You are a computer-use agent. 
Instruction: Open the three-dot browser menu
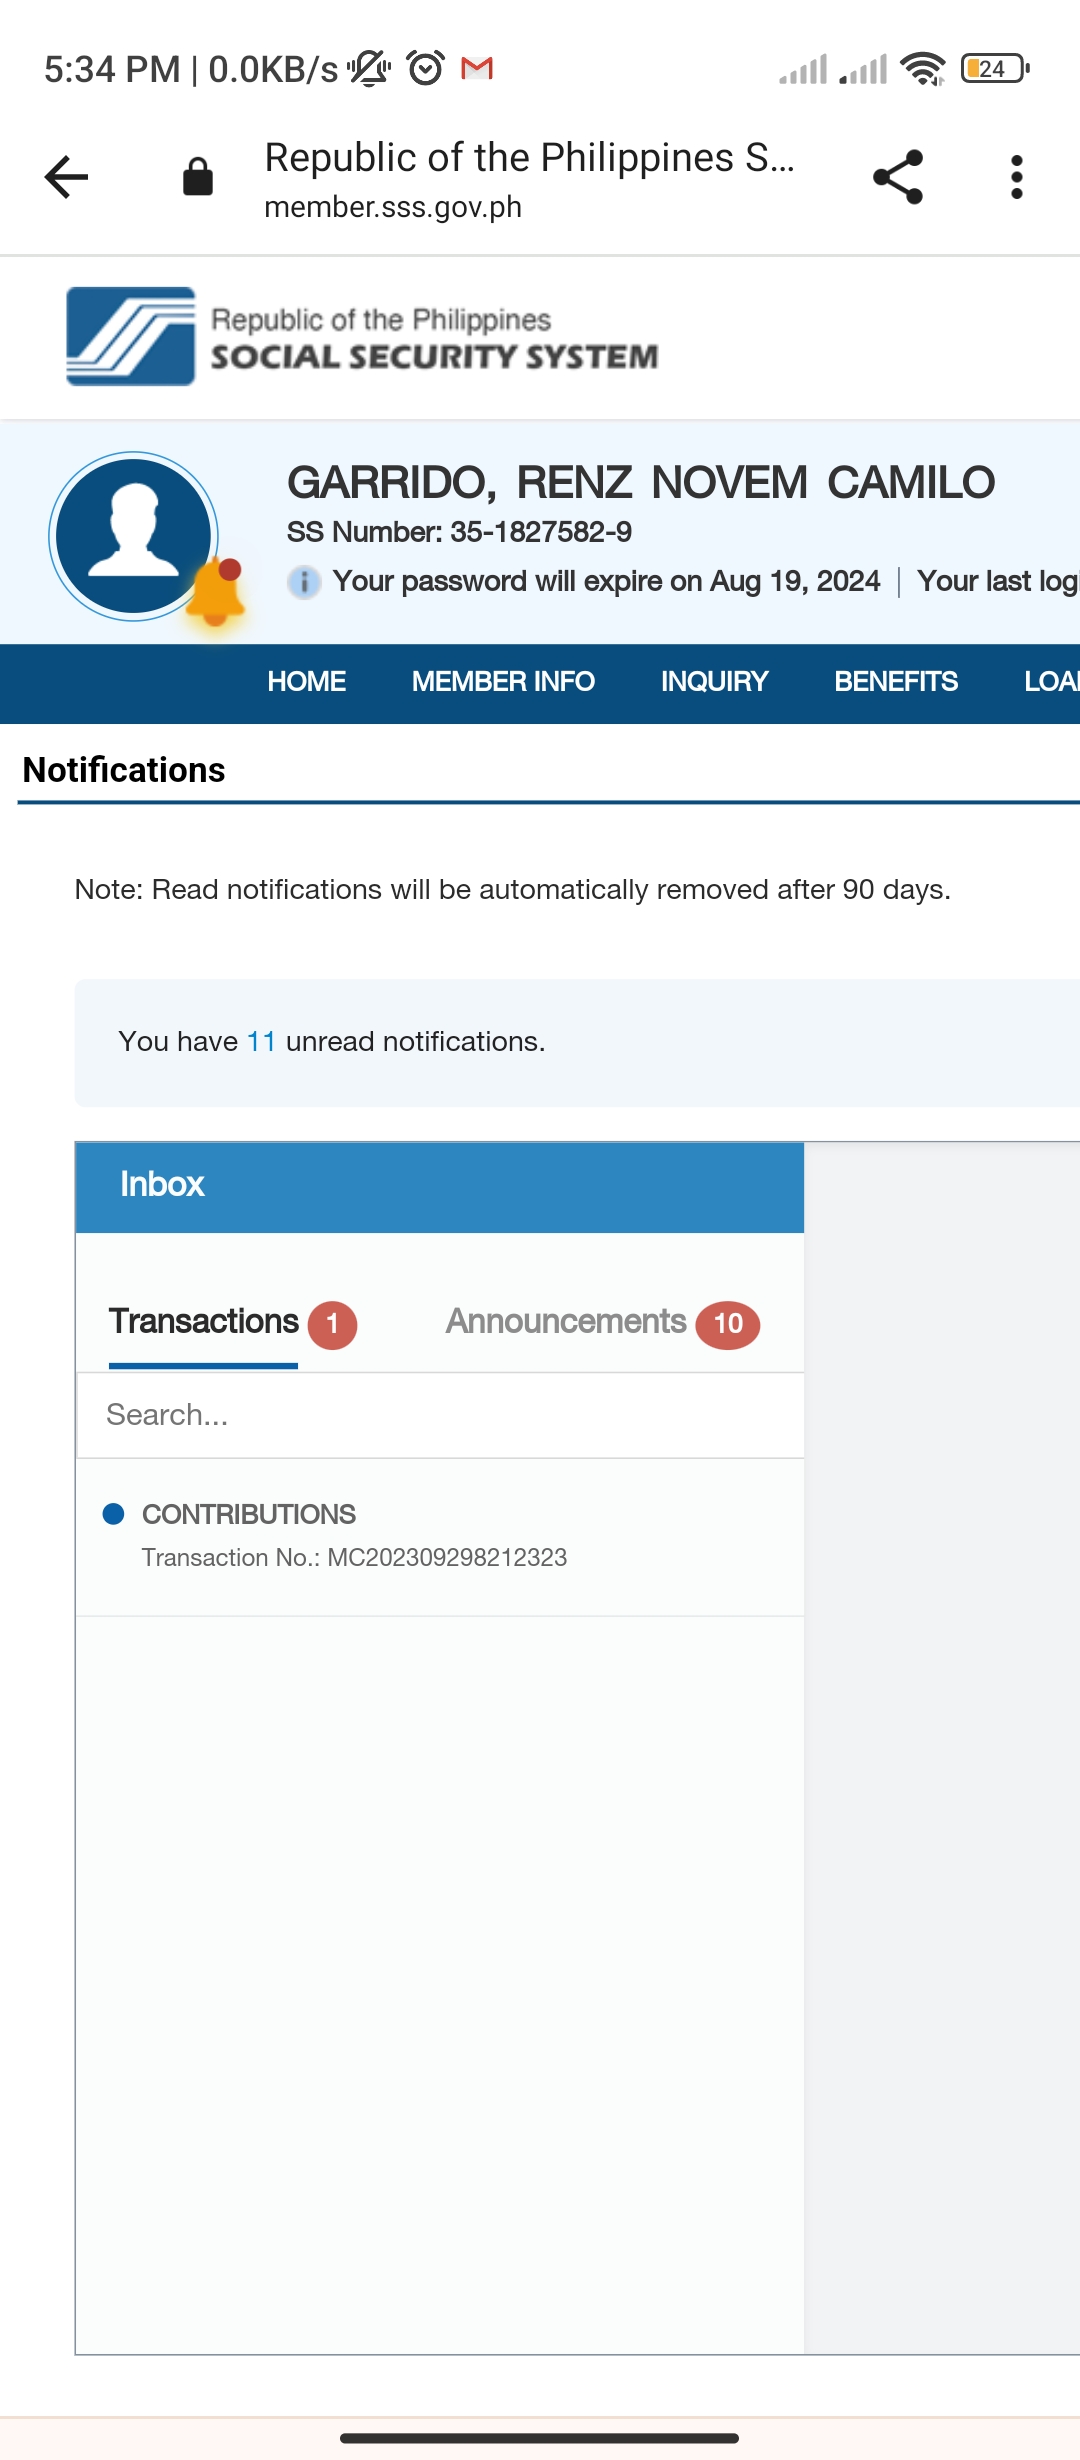(x=1016, y=178)
